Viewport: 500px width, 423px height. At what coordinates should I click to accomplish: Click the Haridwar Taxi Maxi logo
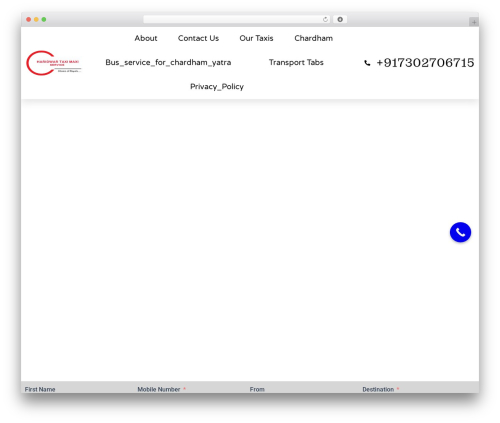point(54,63)
